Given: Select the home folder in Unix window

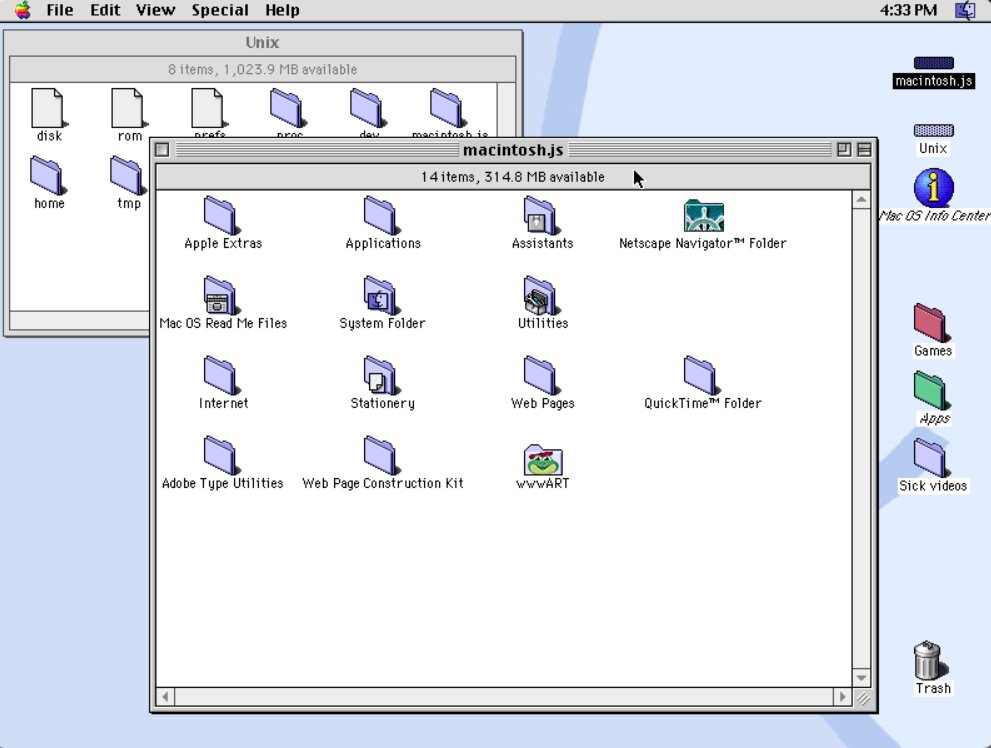Looking at the screenshot, I should [47, 176].
